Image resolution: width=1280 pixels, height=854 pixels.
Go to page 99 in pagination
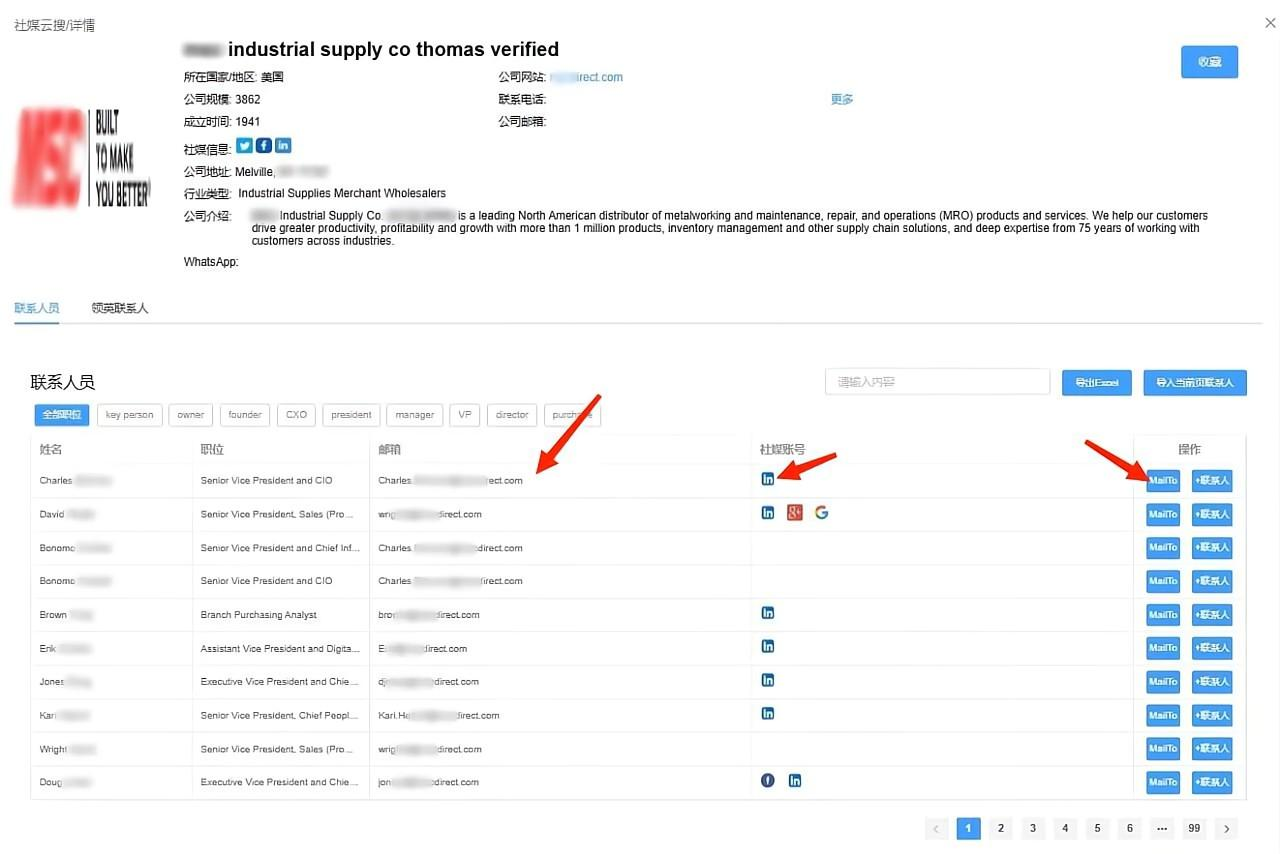click(1194, 828)
